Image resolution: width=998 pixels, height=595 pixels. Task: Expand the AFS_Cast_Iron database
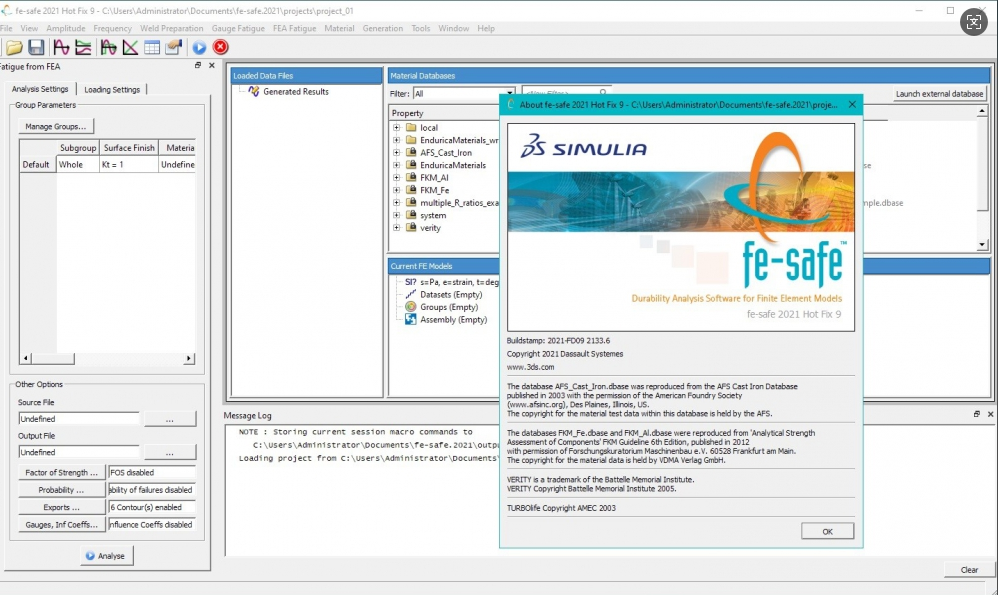pyautogui.click(x=397, y=152)
